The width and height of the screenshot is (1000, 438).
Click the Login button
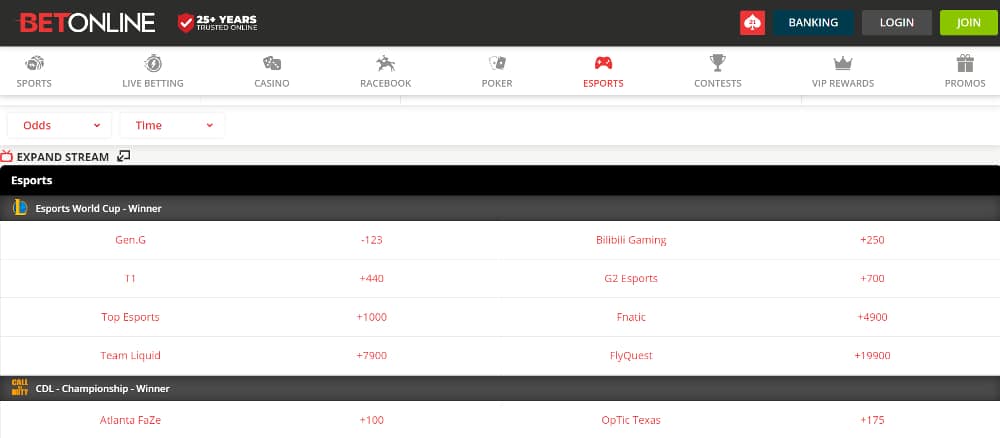click(x=897, y=23)
